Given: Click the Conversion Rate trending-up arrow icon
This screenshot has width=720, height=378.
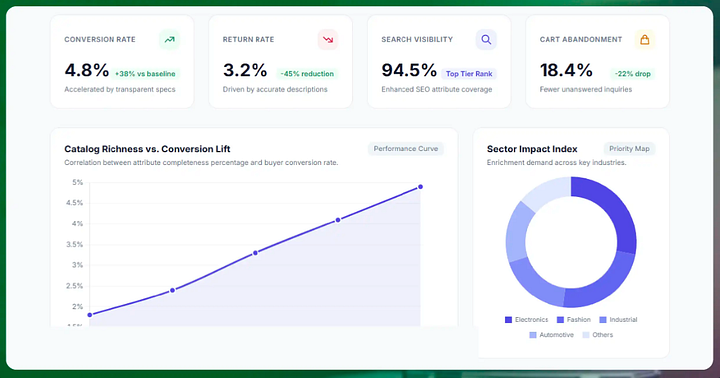Looking at the screenshot, I should (x=169, y=39).
